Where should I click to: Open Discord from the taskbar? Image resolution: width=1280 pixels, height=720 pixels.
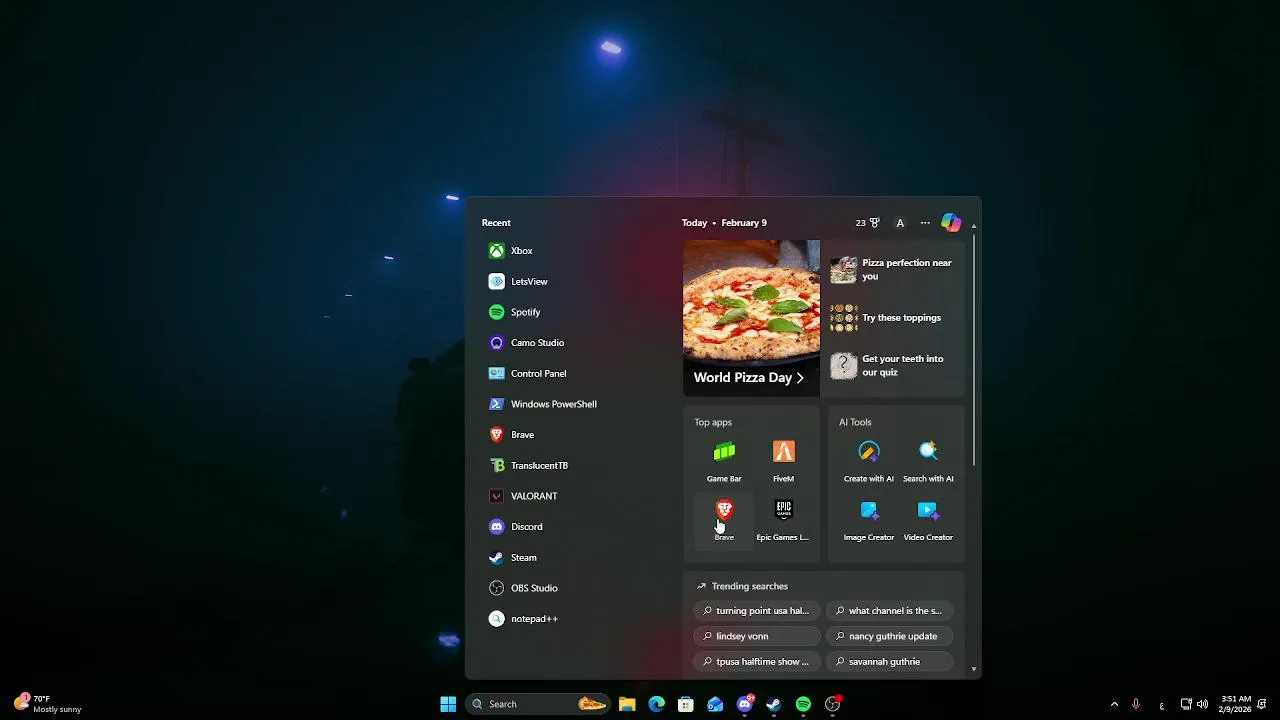pyautogui.click(x=745, y=704)
